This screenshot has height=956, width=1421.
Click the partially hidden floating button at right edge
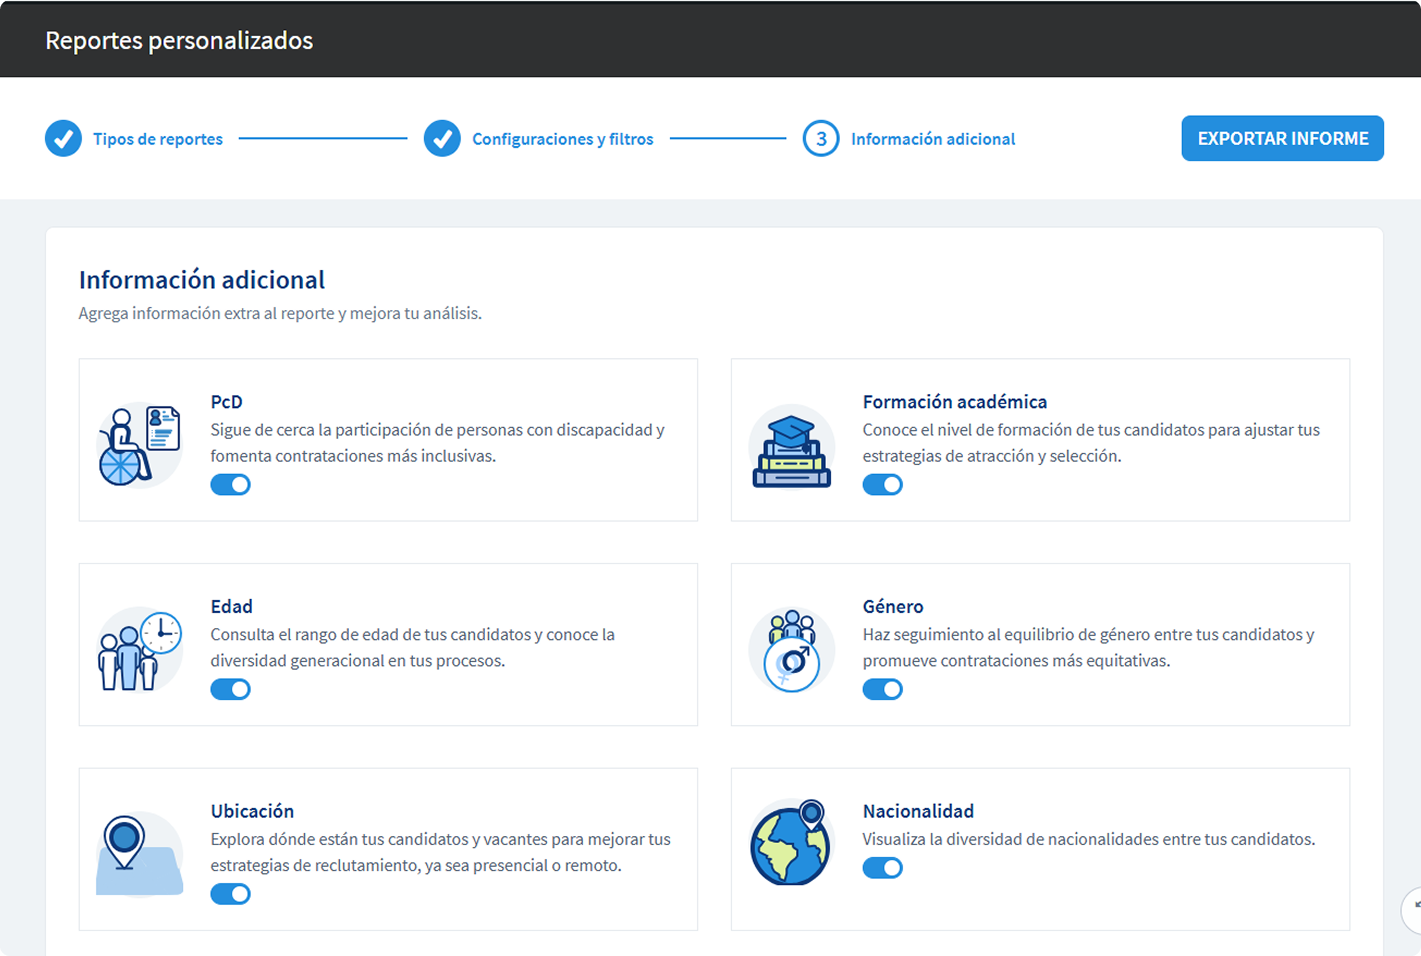click(1412, 909)
